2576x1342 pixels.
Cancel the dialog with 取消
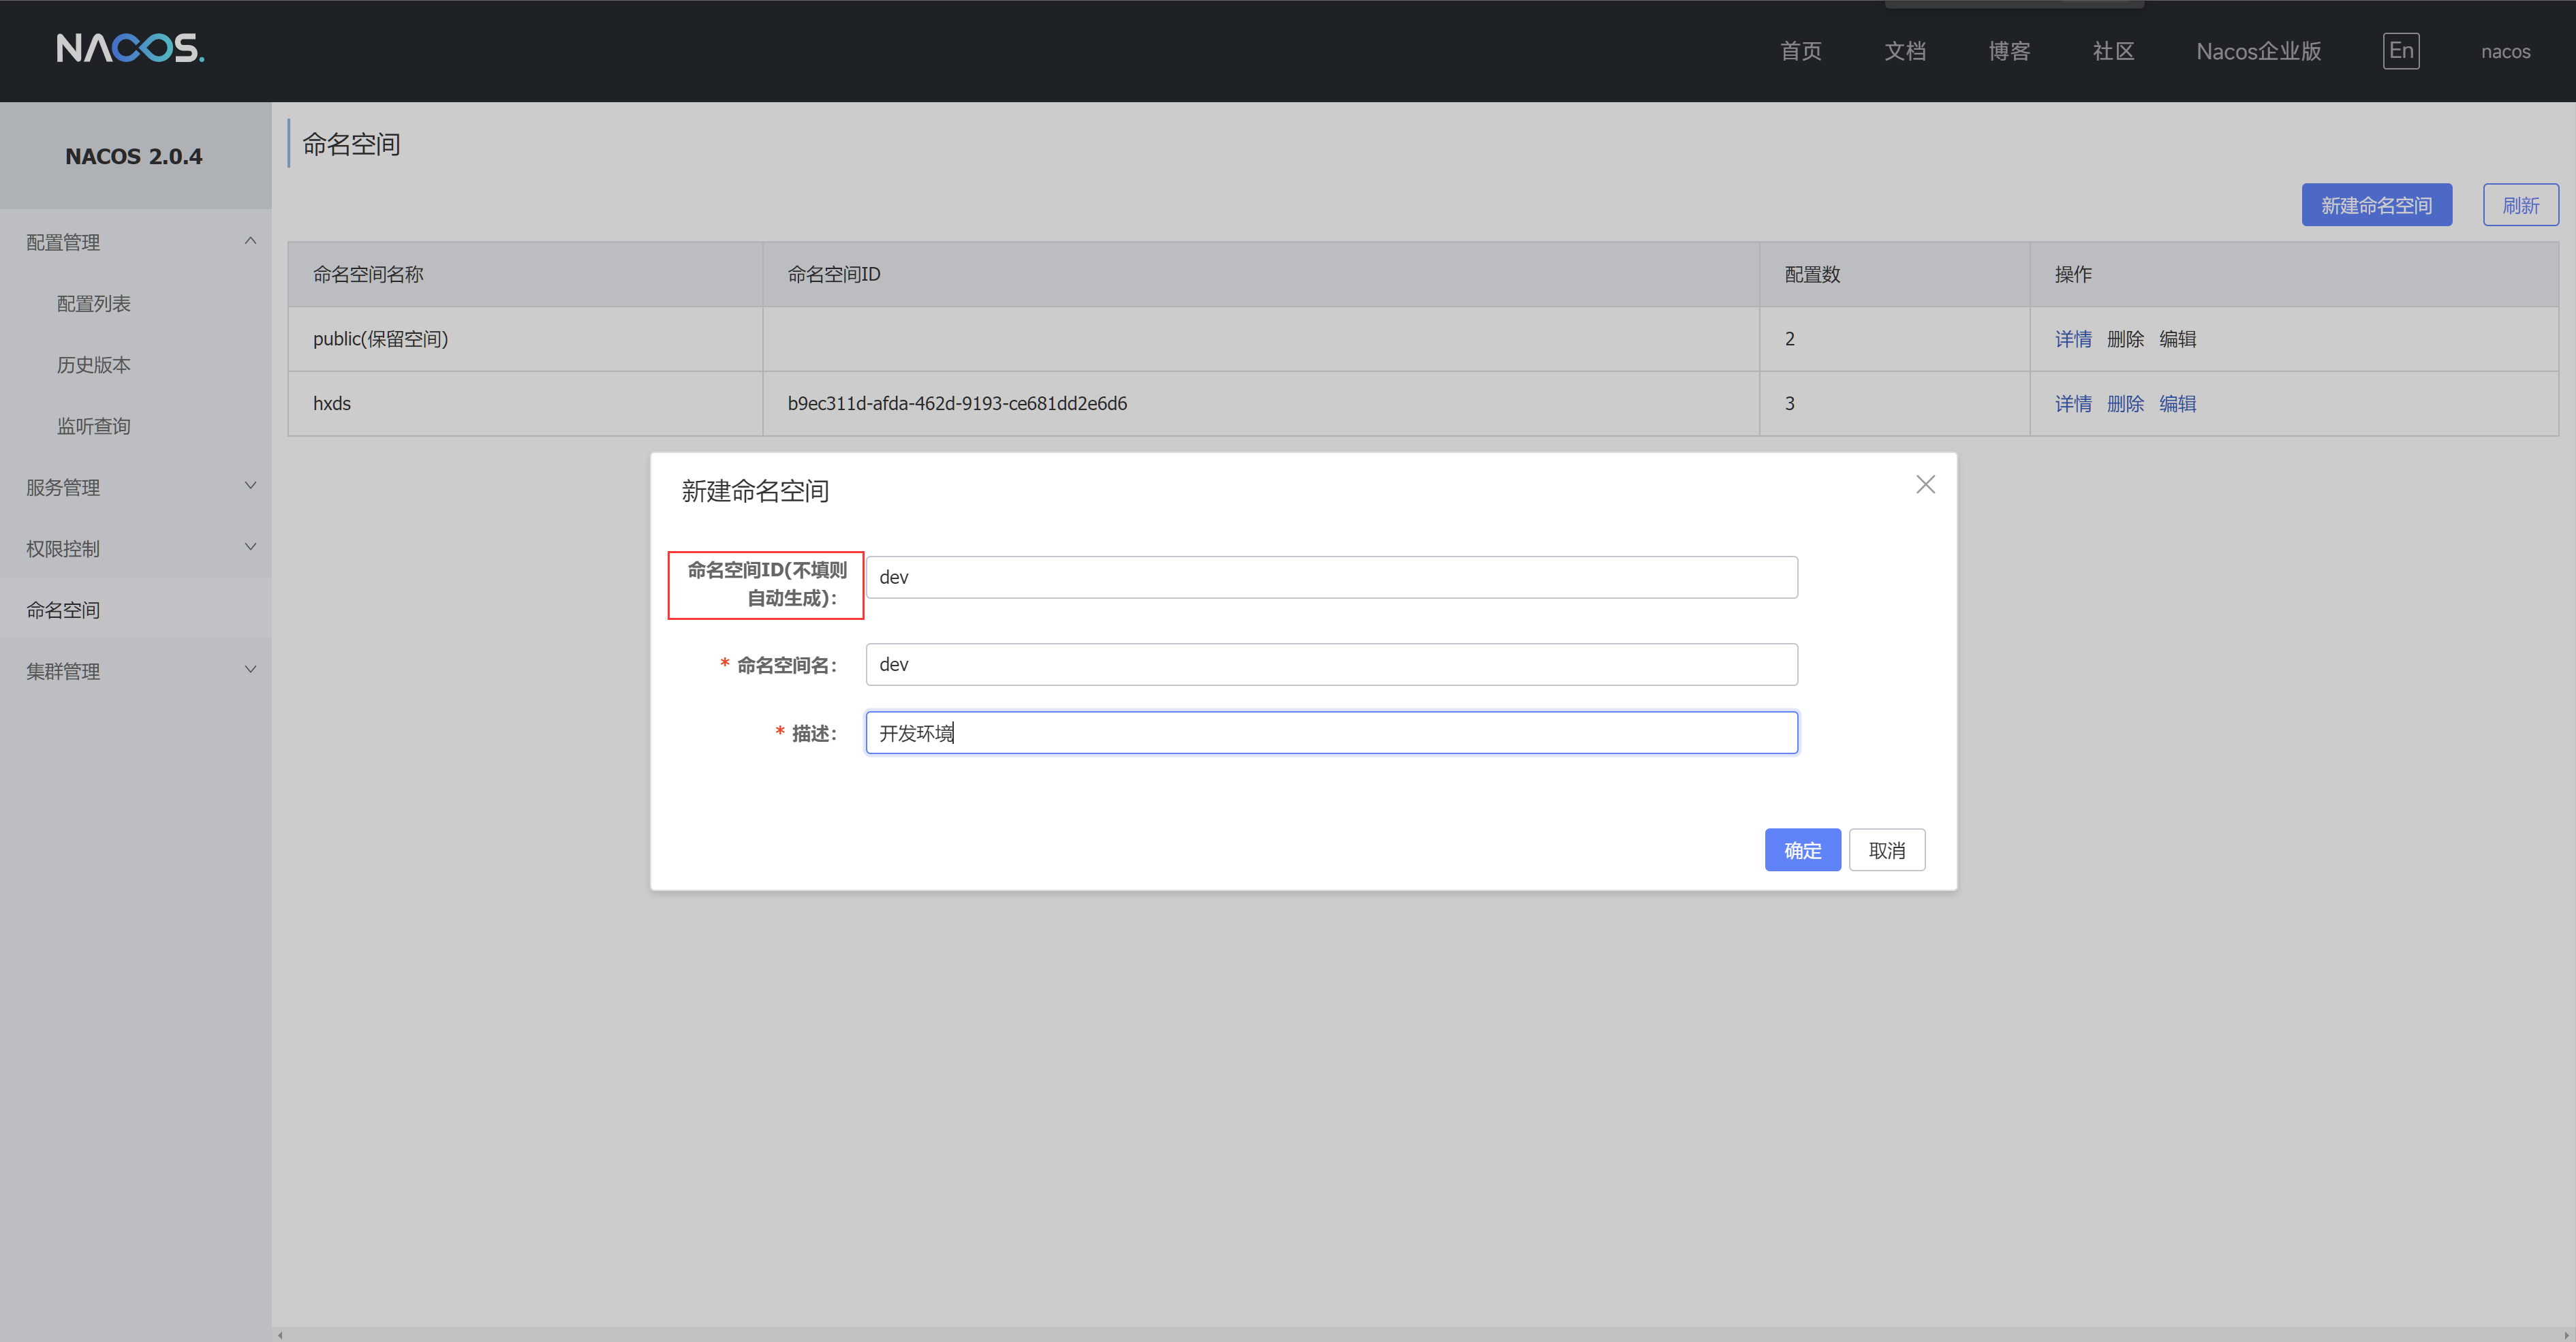[1886, 850]
